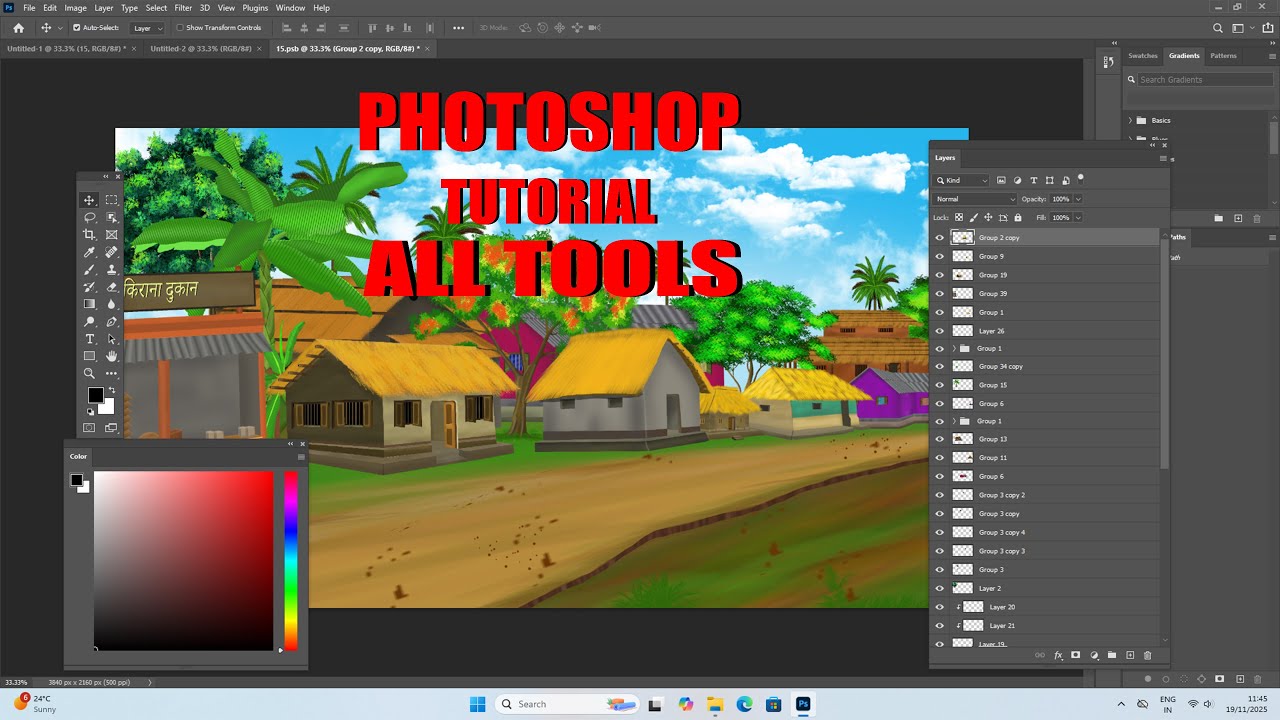Viewport: 1280px width, 720px height.
Task: Hide the Group 9 layer
Action: 939,256
